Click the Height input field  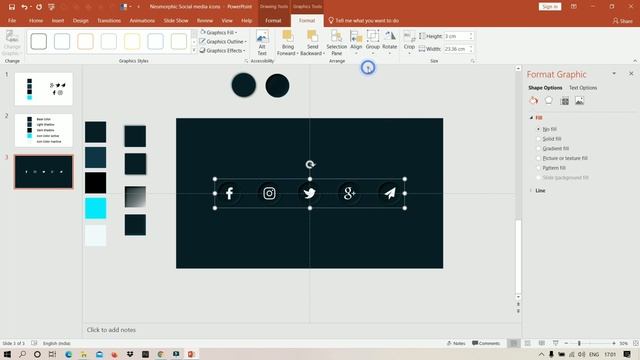point(456,36)
